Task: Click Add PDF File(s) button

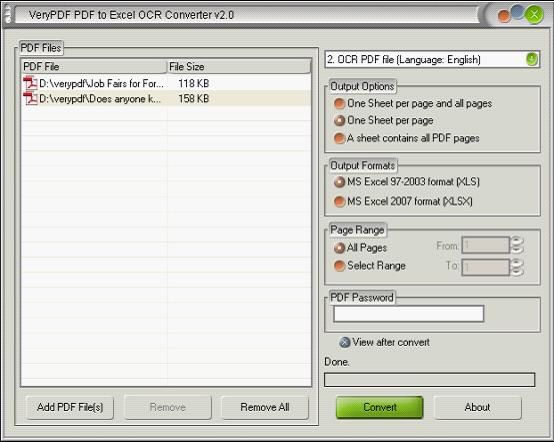Action: click(x=70, y=407)
